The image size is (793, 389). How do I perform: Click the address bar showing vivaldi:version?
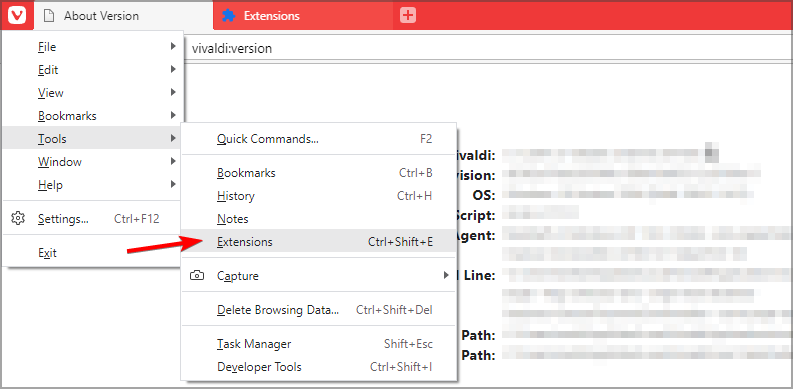488,49
